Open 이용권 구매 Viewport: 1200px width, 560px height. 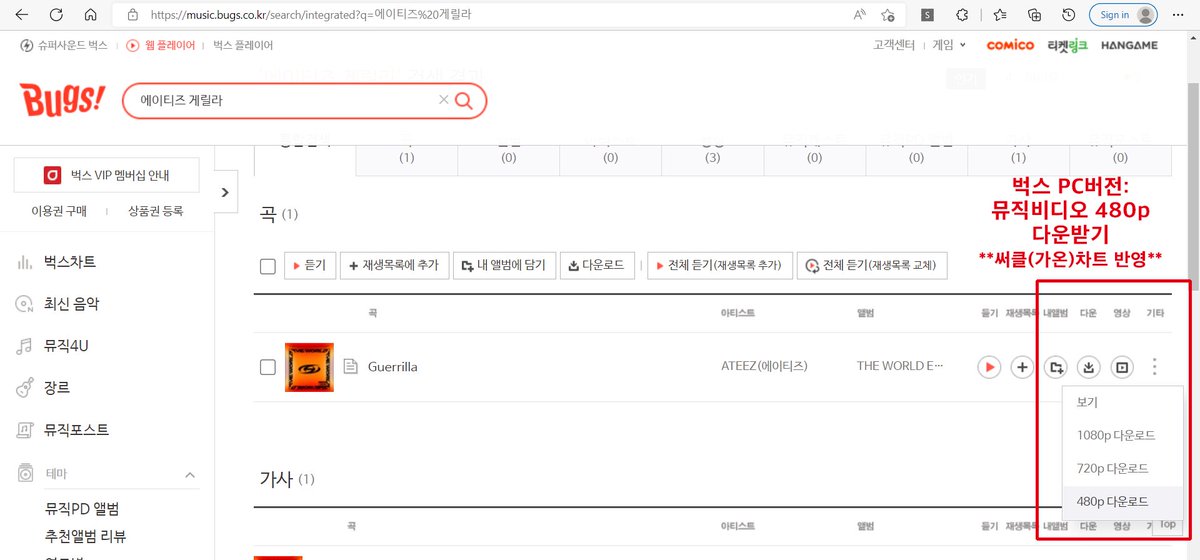(x=59, y=211)
